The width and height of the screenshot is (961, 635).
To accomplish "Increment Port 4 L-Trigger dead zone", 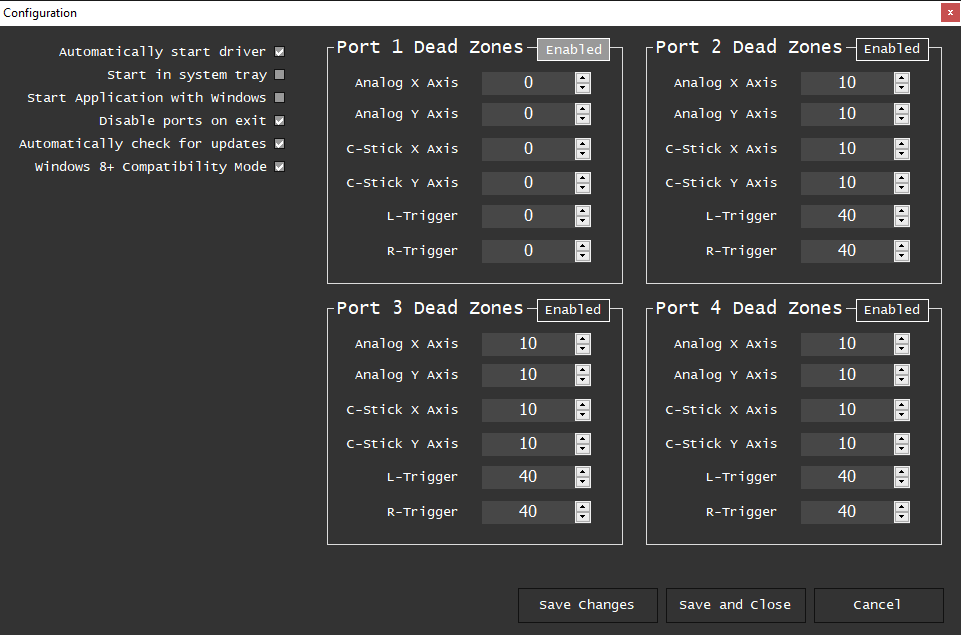I will click(x=901, y=472).
